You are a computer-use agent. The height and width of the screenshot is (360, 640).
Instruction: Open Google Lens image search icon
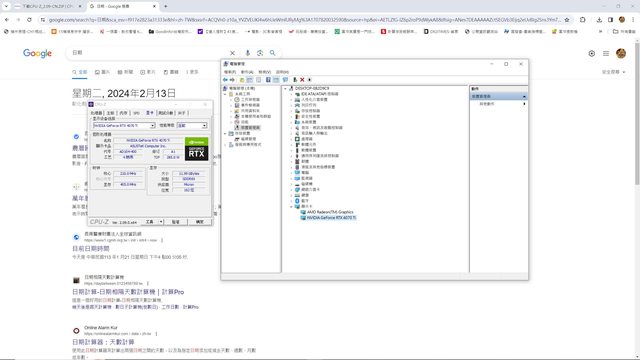260,53
